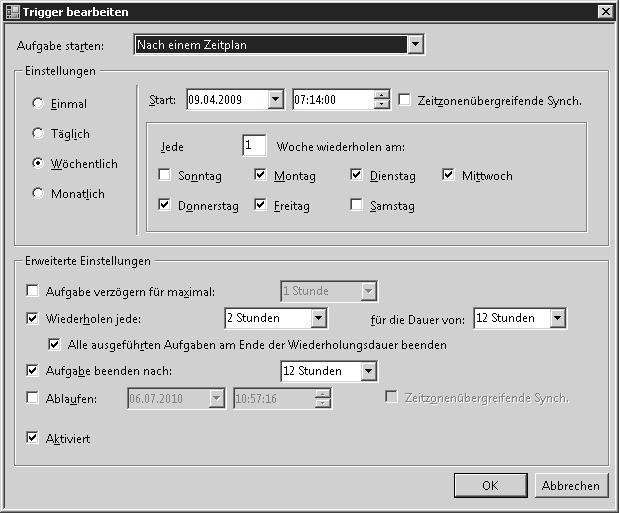
Task: Select the Täglich radio button
Action: [38, 134]
